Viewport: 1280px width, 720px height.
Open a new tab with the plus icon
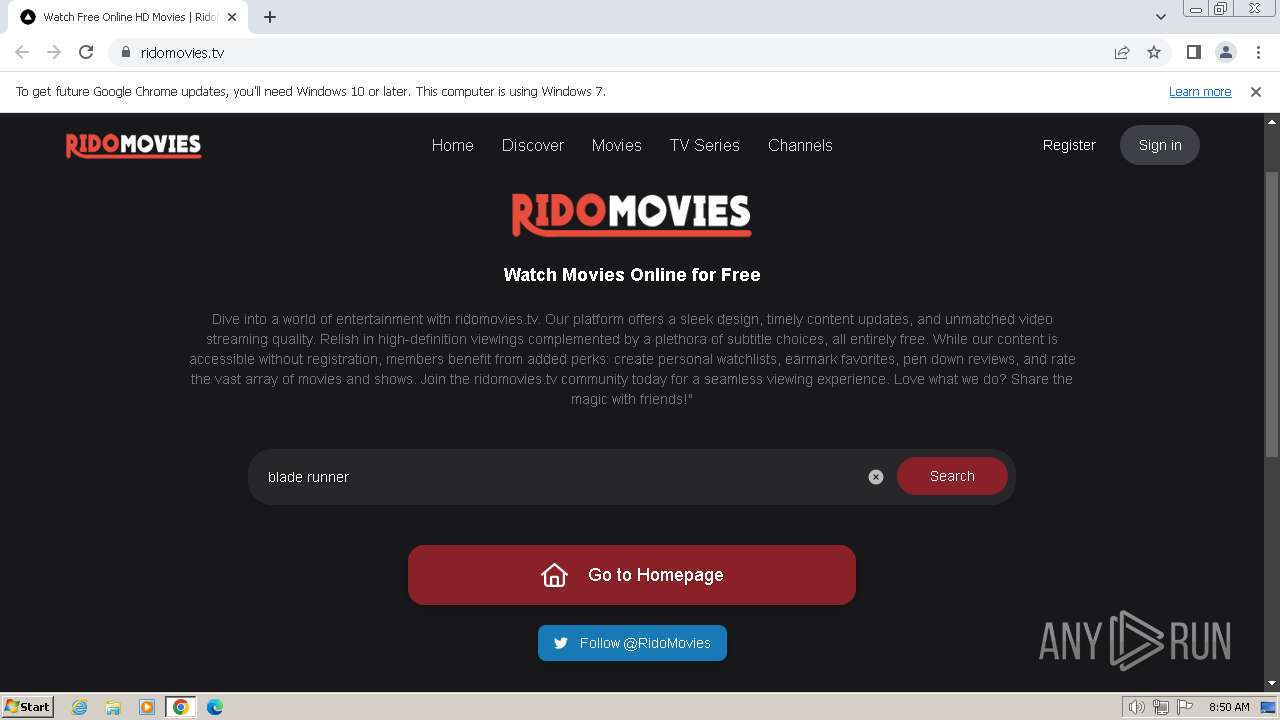(x=270, y=17)
